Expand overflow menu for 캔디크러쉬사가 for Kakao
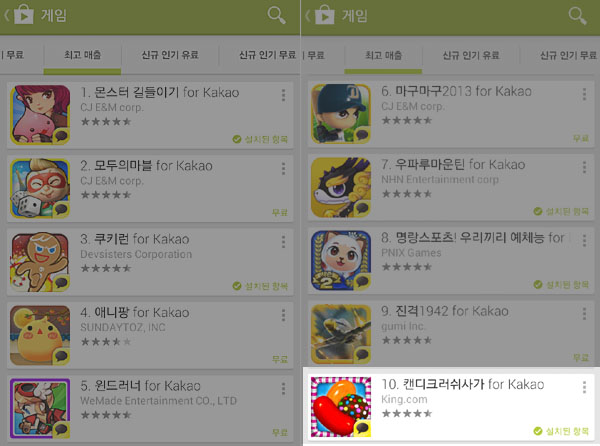The width and height of the screenshot is (600, 446). pos(584,387)
